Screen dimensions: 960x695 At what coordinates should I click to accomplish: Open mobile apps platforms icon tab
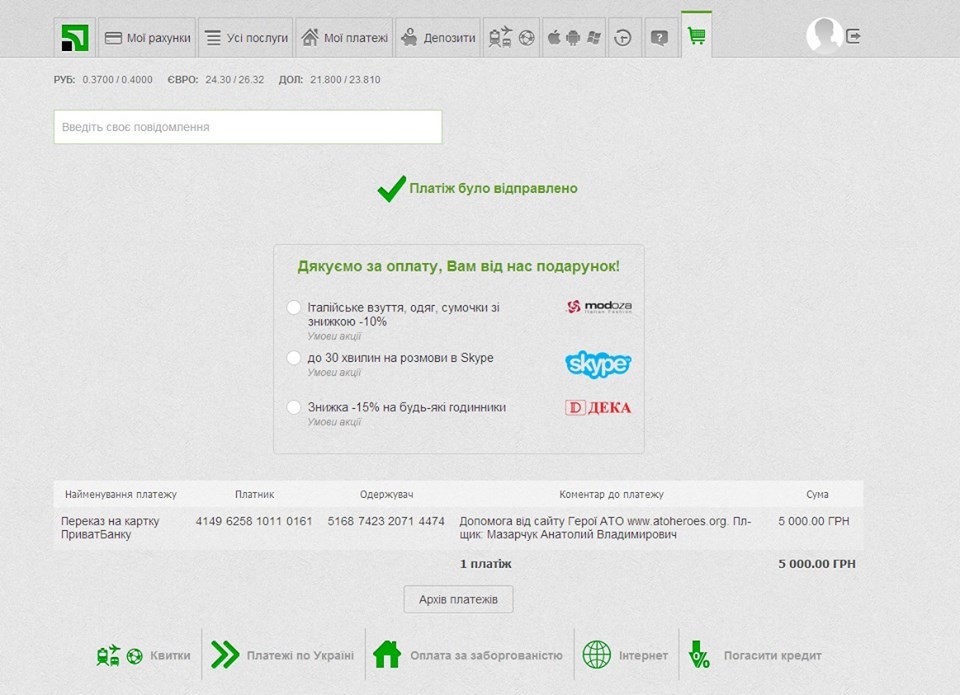pyautogui.click(x=572, y=38)
